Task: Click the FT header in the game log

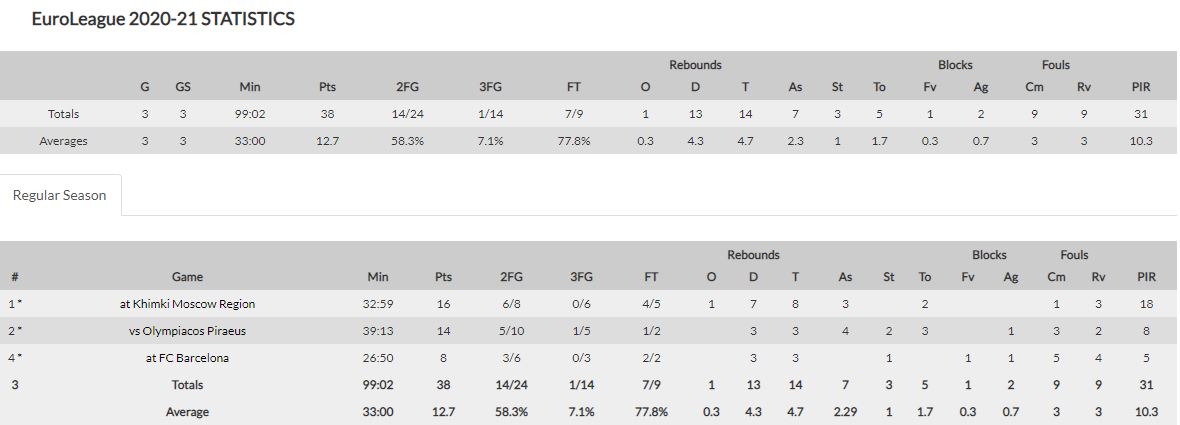Action: (x=652, y=277)
